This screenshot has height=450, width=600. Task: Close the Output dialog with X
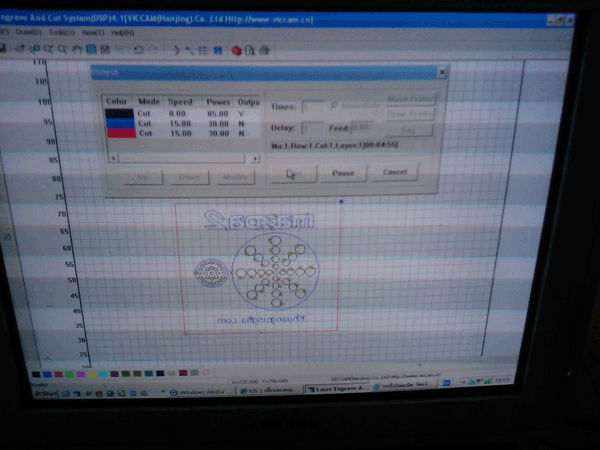pos(442,72)
